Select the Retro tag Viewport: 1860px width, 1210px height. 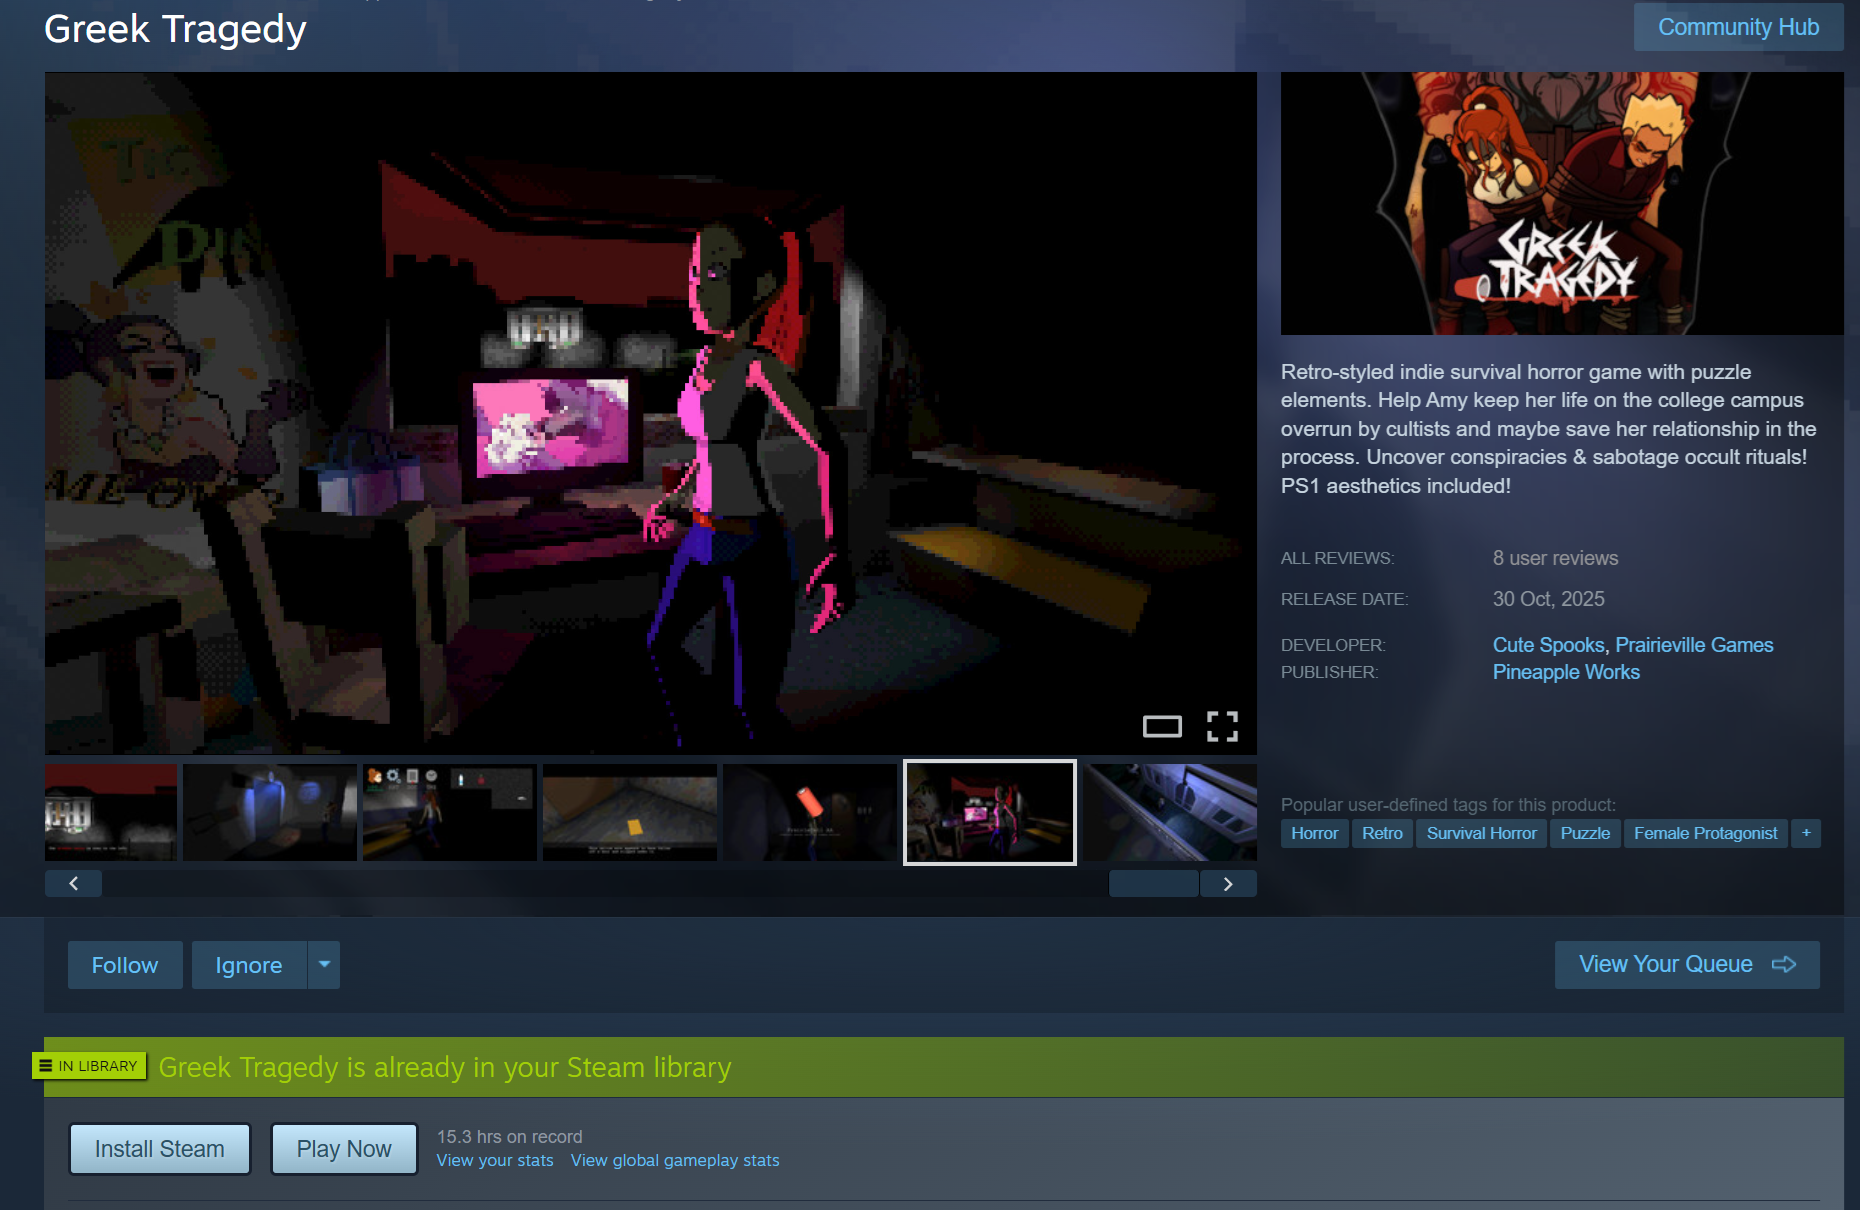pos(1382,833)
